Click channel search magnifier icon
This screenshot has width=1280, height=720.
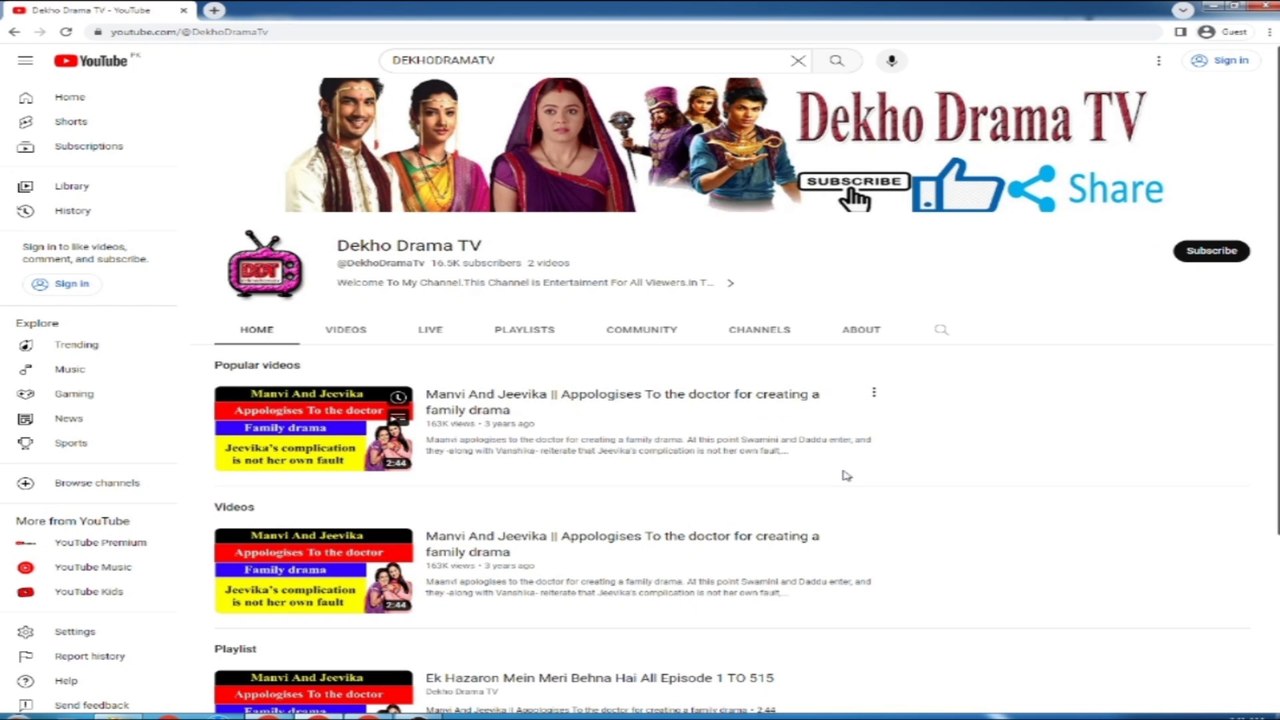941,330
